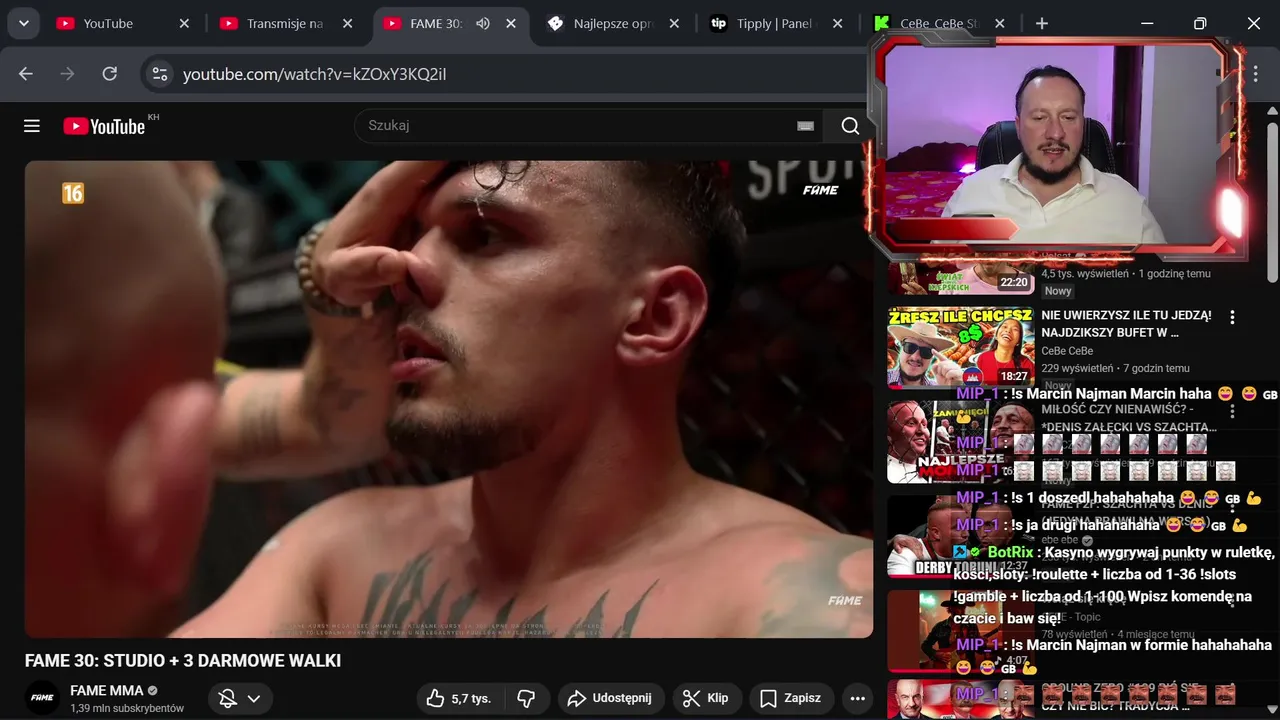Open FAME MMA channel avatar
This screenshot has height=720, width=1280.
tap(42, 698)
